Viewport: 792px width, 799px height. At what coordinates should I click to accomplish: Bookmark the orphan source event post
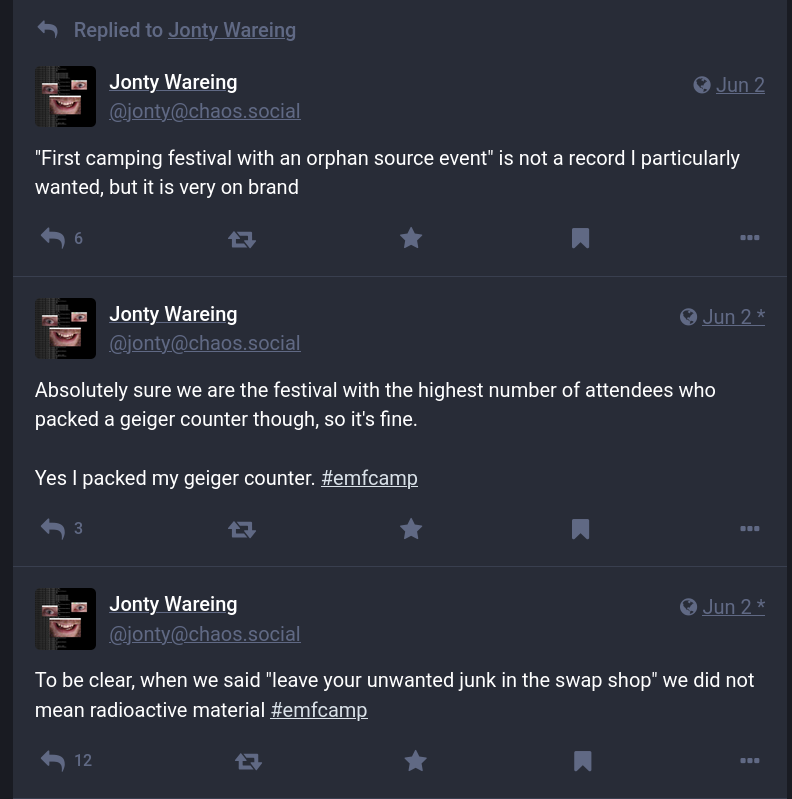580,238
